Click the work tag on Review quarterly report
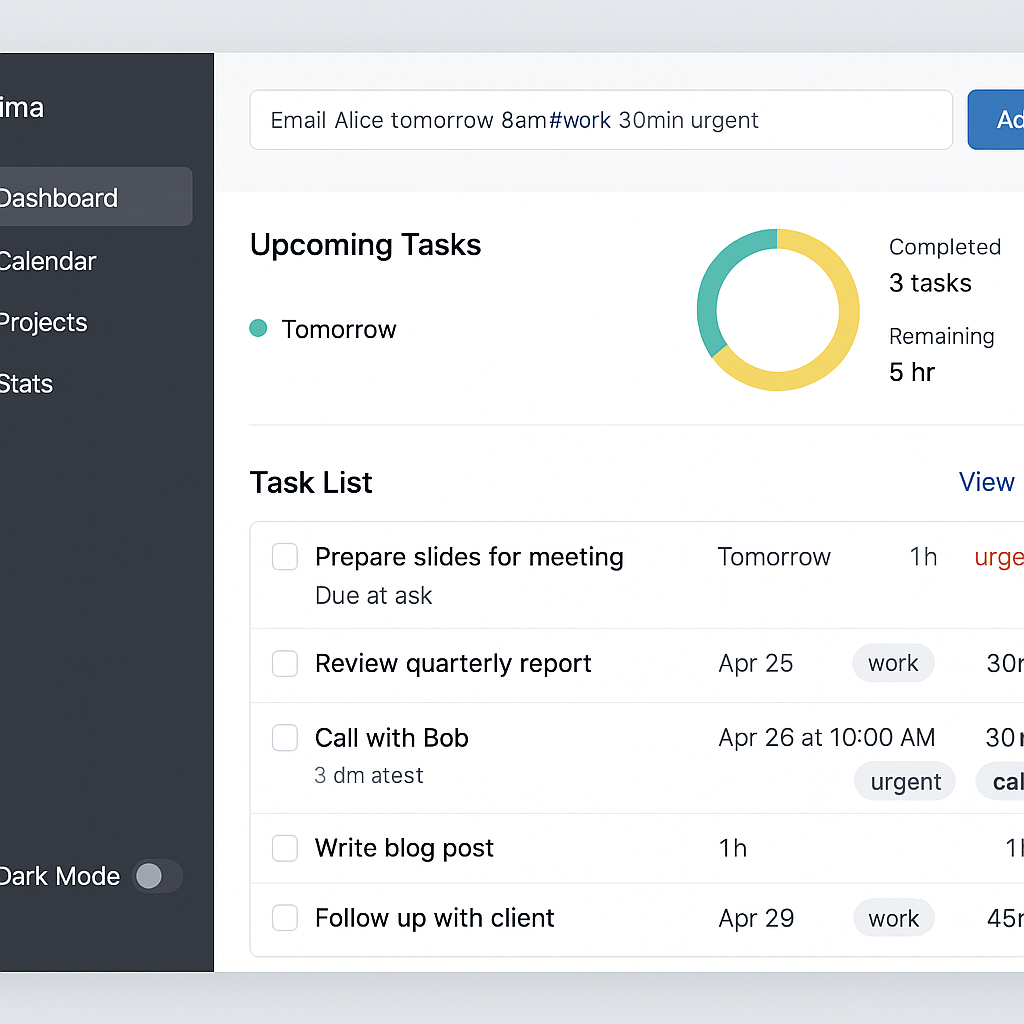Image resolution: width=1024 pixels, height=1024 pixels. tap(893, 663)
